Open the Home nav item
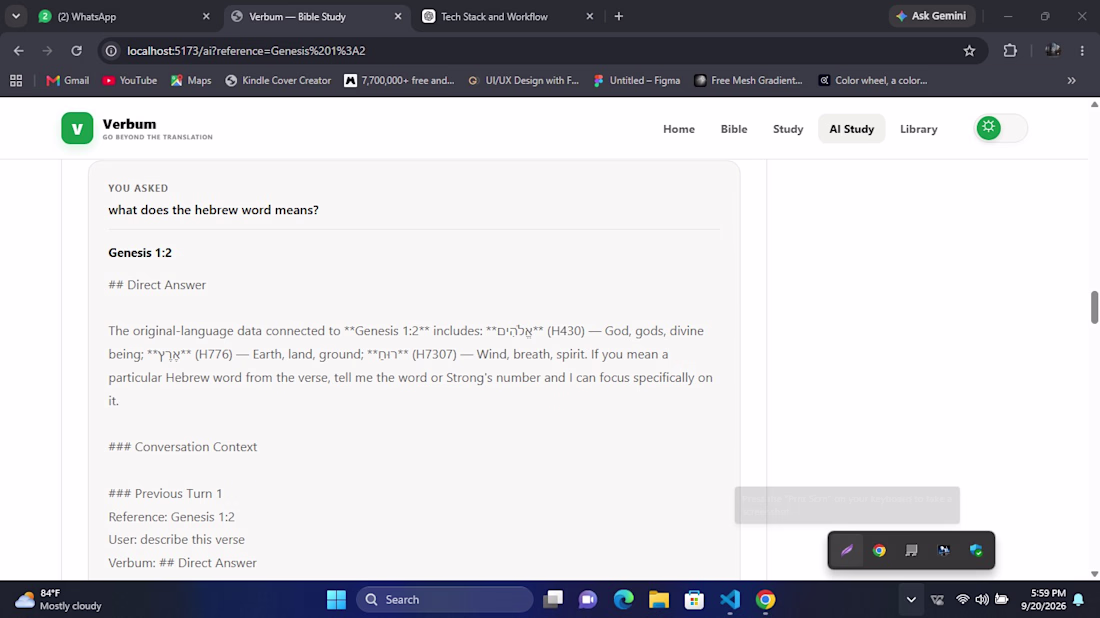This screenshot has width=1100, height=618. 678,129
